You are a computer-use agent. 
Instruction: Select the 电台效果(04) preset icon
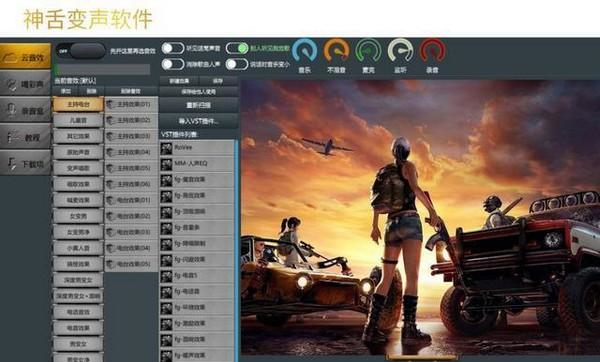111,248
